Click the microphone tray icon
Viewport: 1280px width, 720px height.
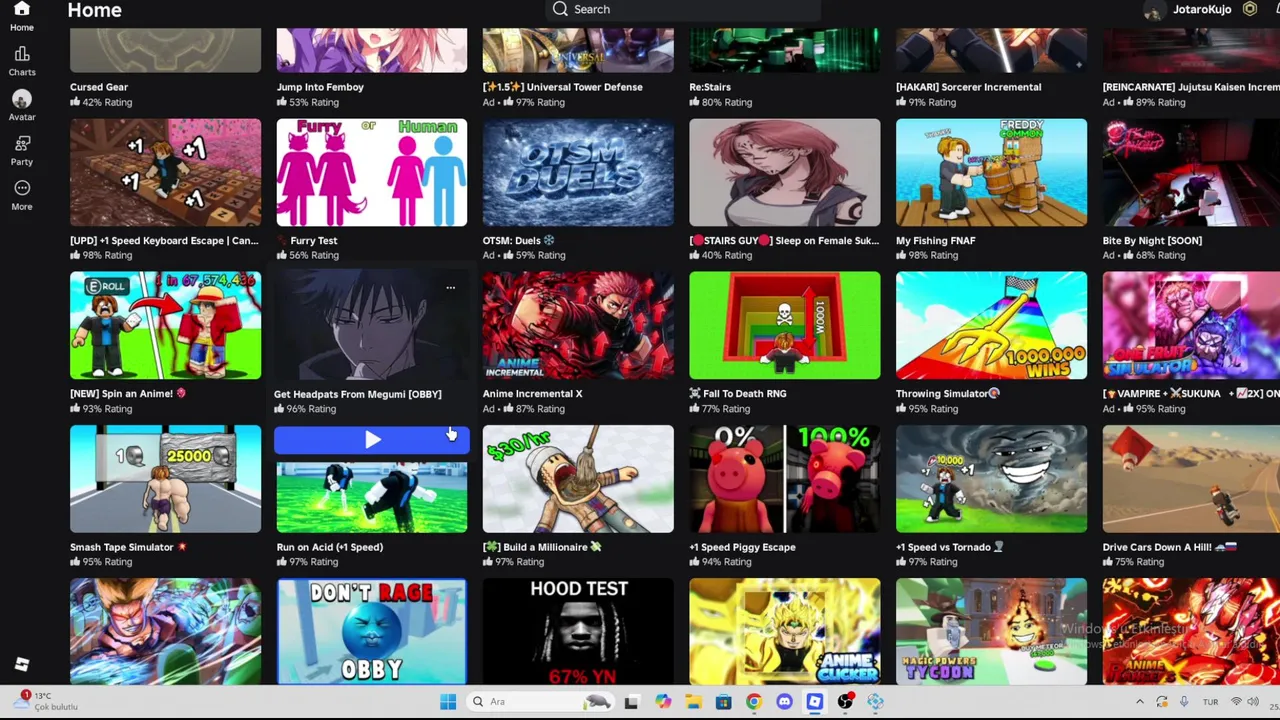click(x=1184, y=702)
